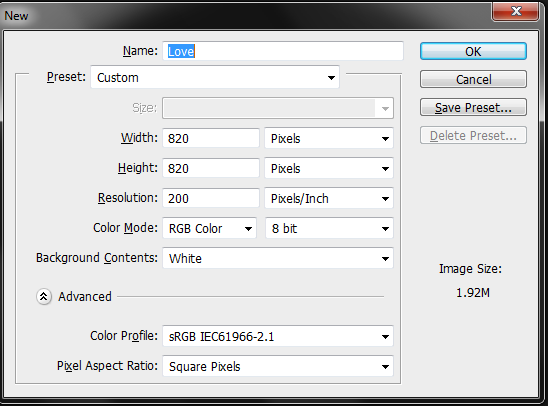
Task: Open the Color Mode RGB Color dropdown
Action: pyautogui.click(x=210, y=229)
